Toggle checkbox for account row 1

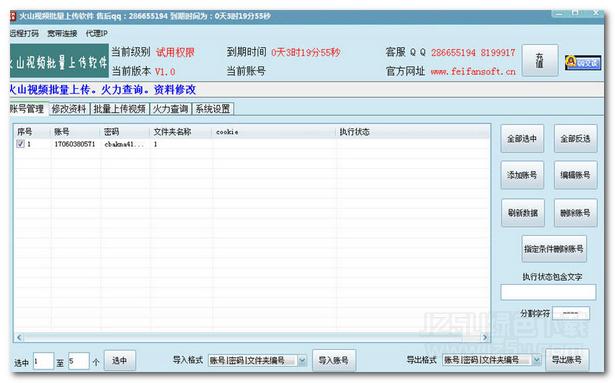[x=20, y=144]
